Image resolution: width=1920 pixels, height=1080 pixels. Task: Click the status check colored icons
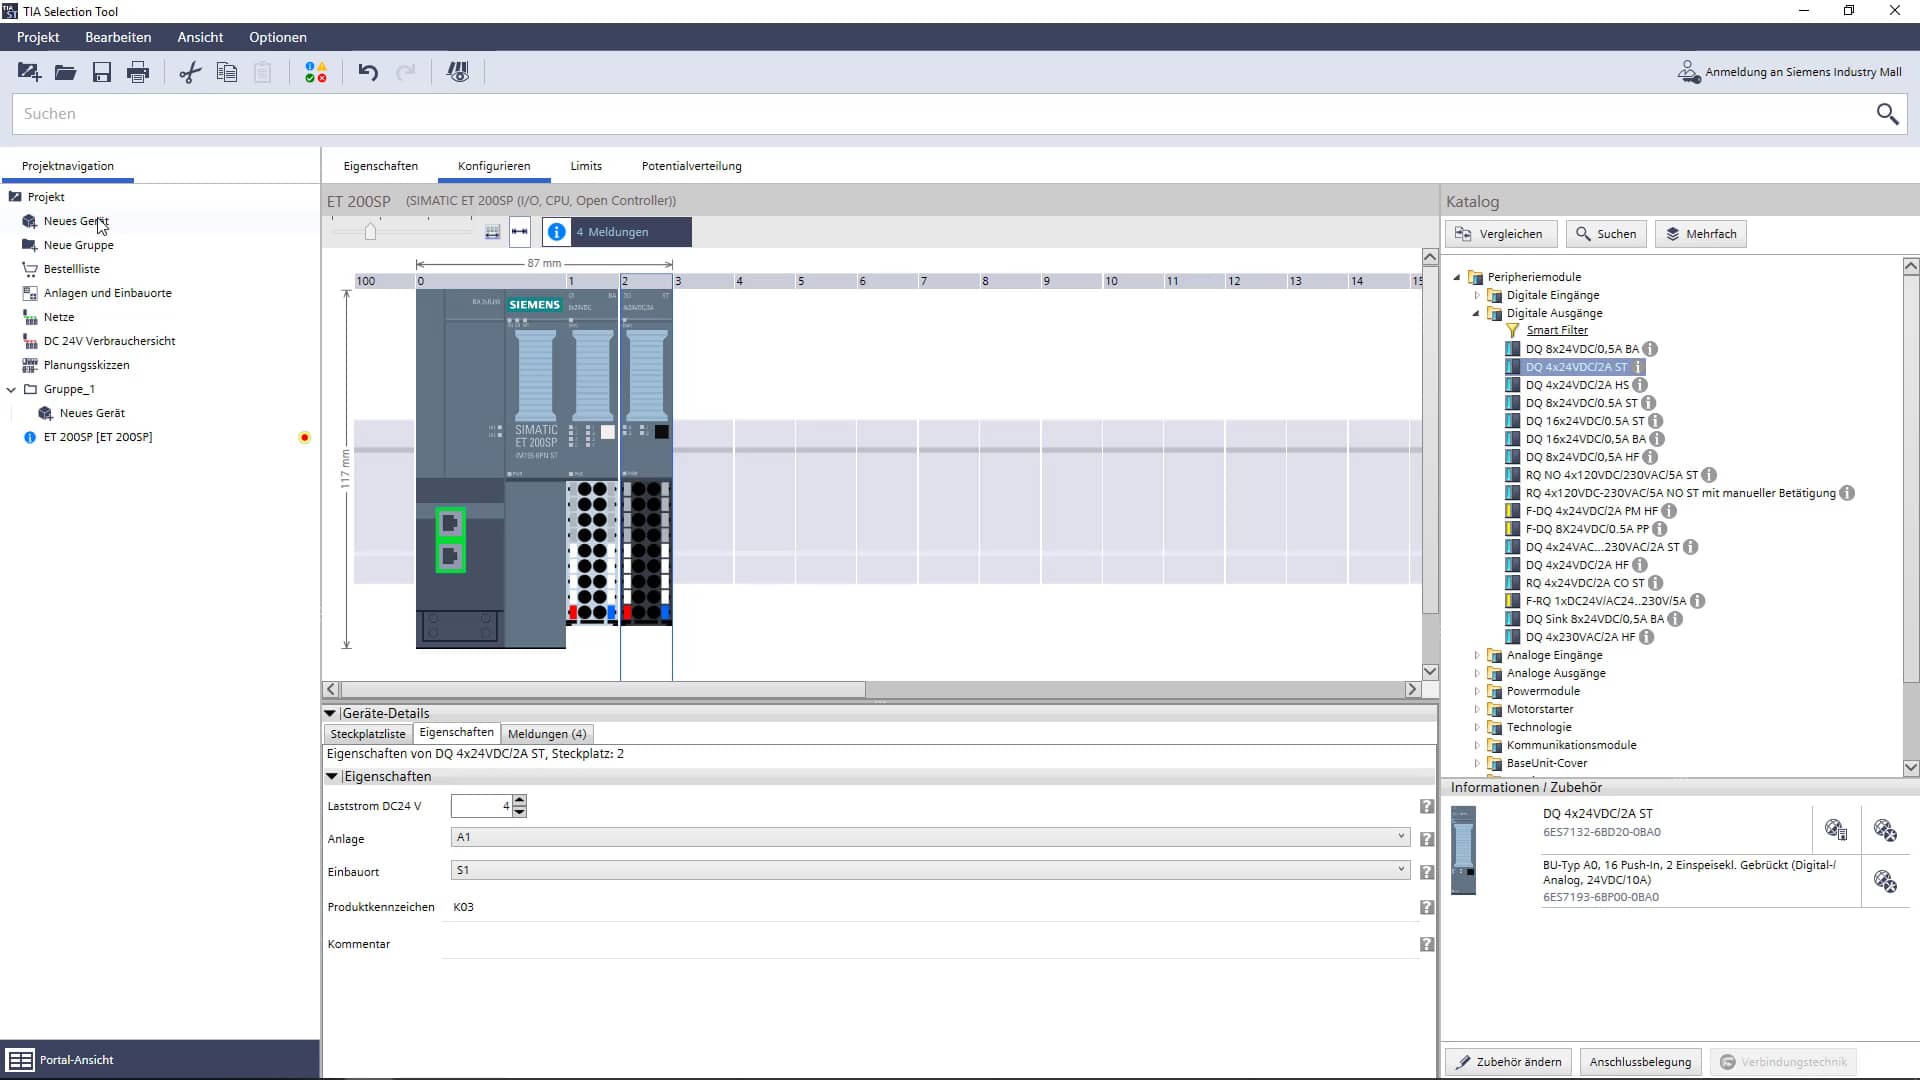click(315, 72)
